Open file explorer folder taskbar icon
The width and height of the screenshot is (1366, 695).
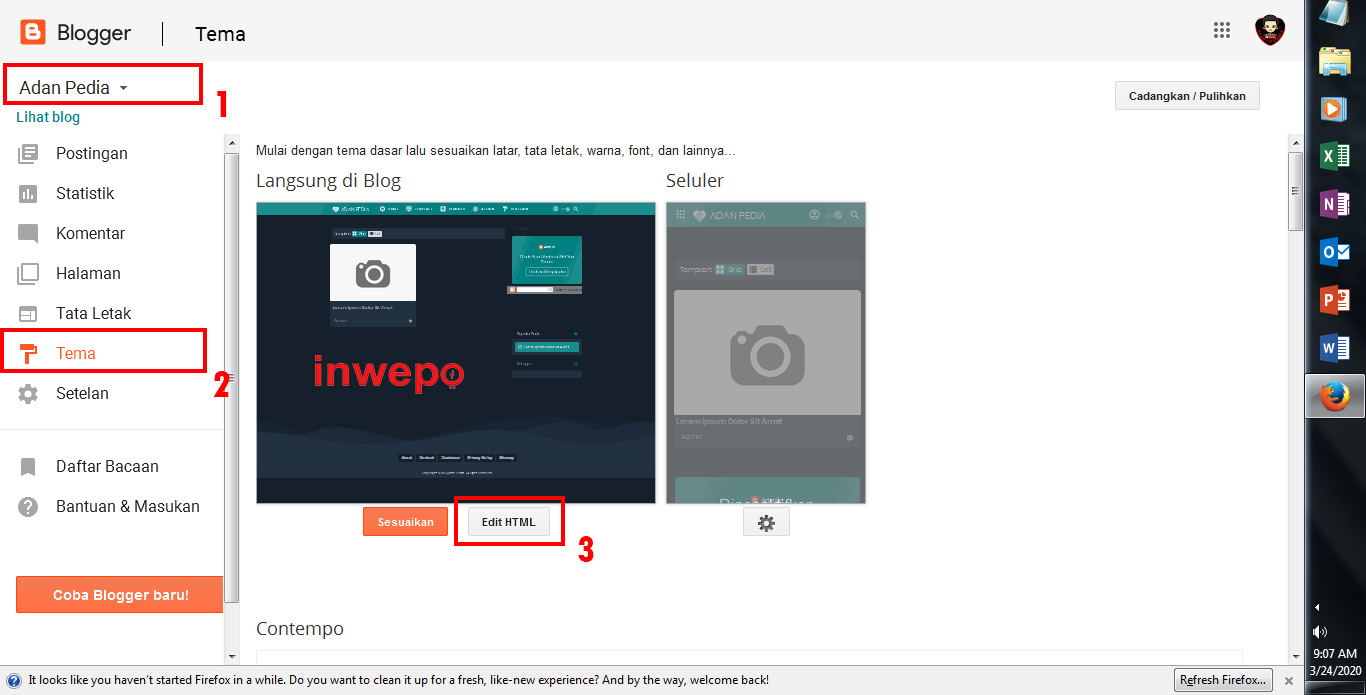click(x=1335, y=61)
